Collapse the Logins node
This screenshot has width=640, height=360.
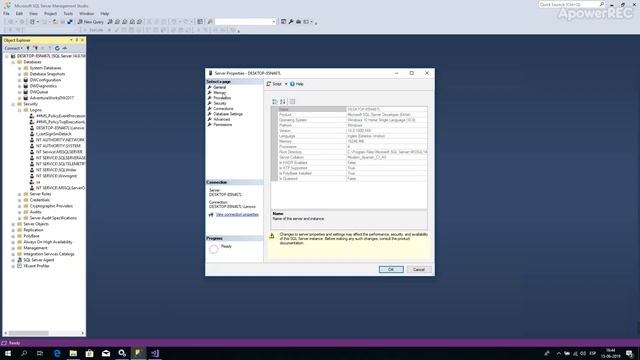[19, 110]
